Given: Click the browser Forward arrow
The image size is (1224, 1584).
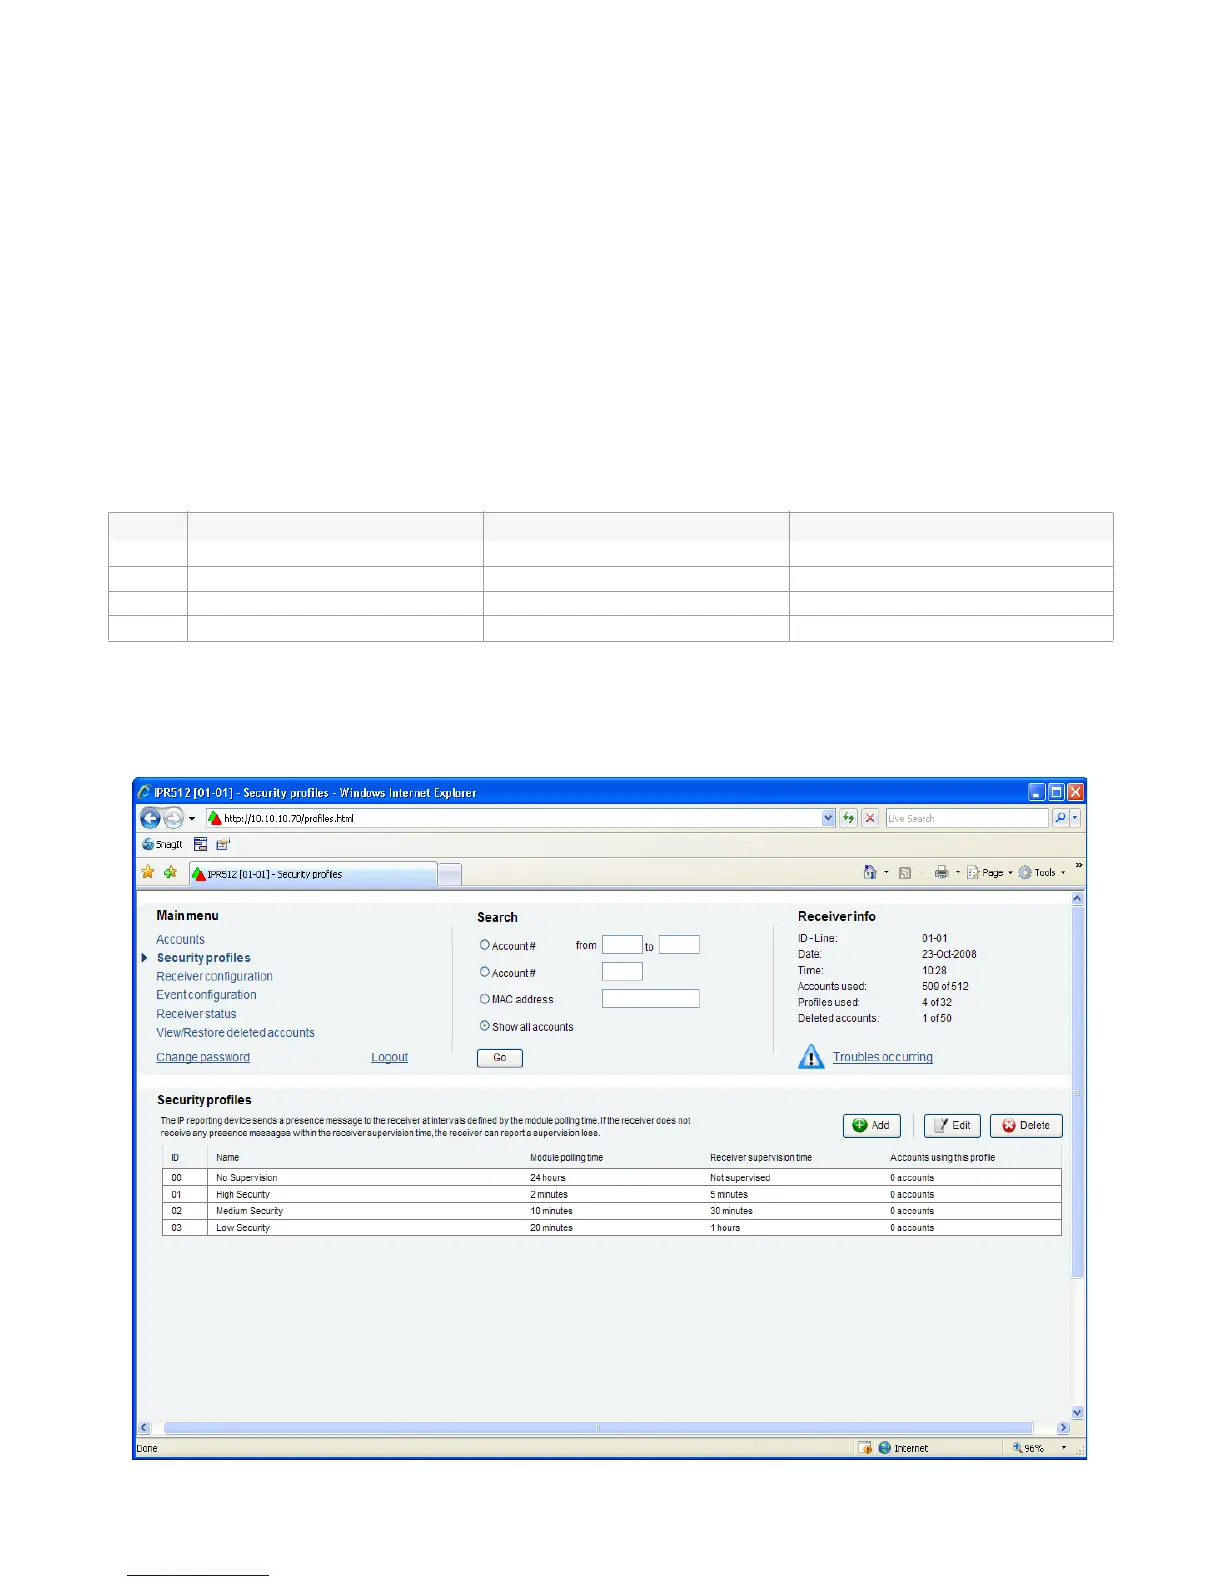Looking at the screenshot, I should (x=173, y=818).
